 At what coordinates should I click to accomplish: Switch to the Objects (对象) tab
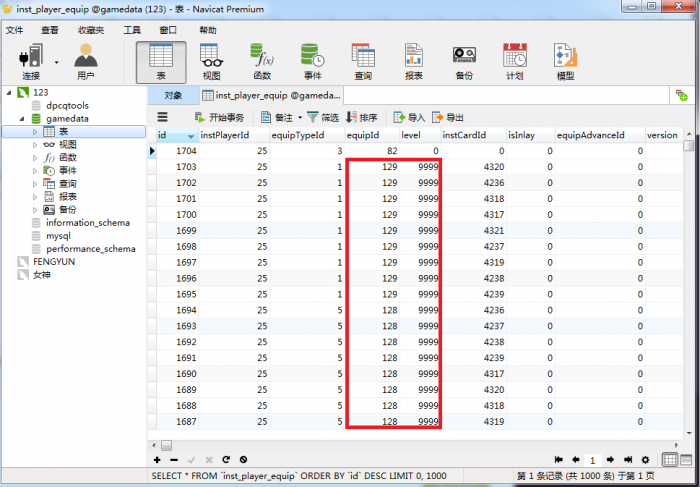(x=173, y=95)
